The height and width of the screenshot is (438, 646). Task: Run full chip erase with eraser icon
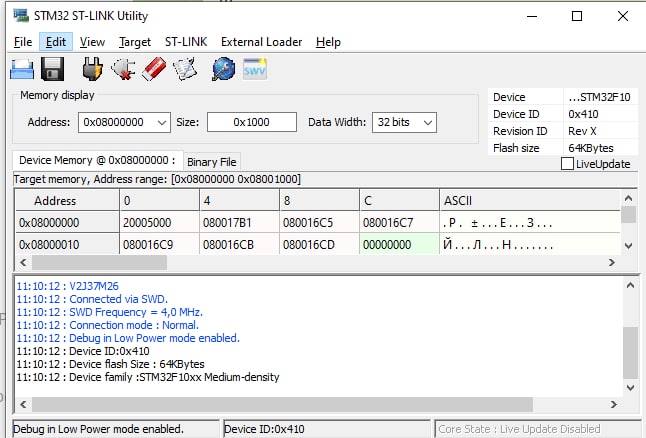click(x=154, y=69)
